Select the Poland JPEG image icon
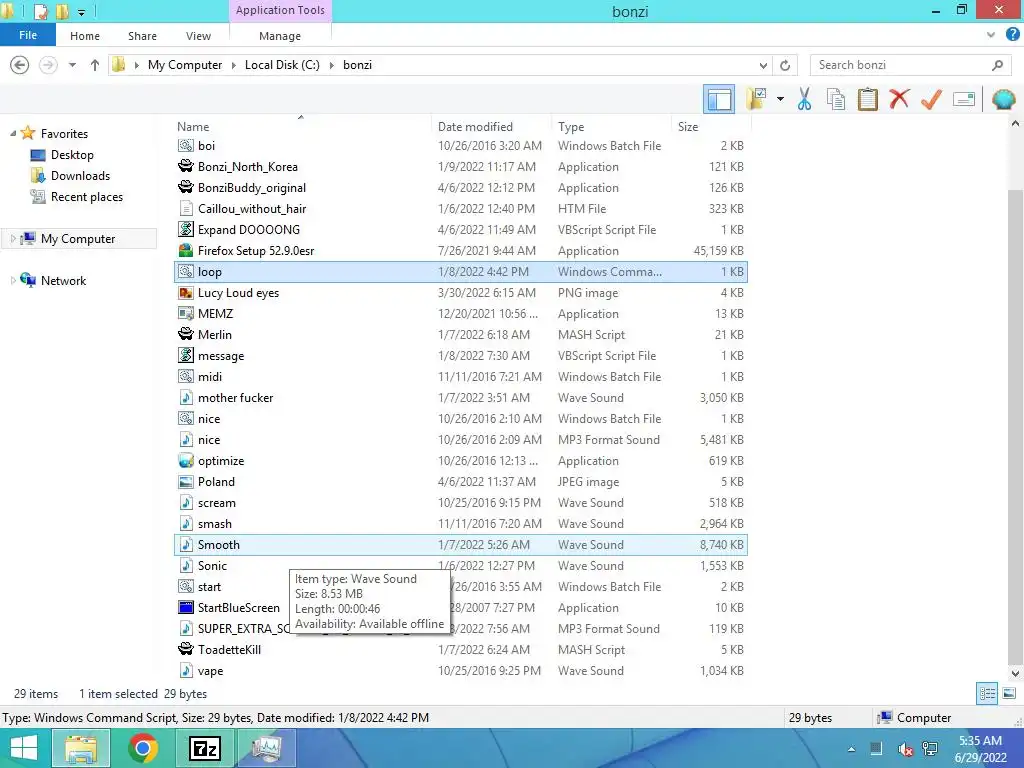Screen dimensions: 1024x768 pyautogui.click(x=186, y=482)
